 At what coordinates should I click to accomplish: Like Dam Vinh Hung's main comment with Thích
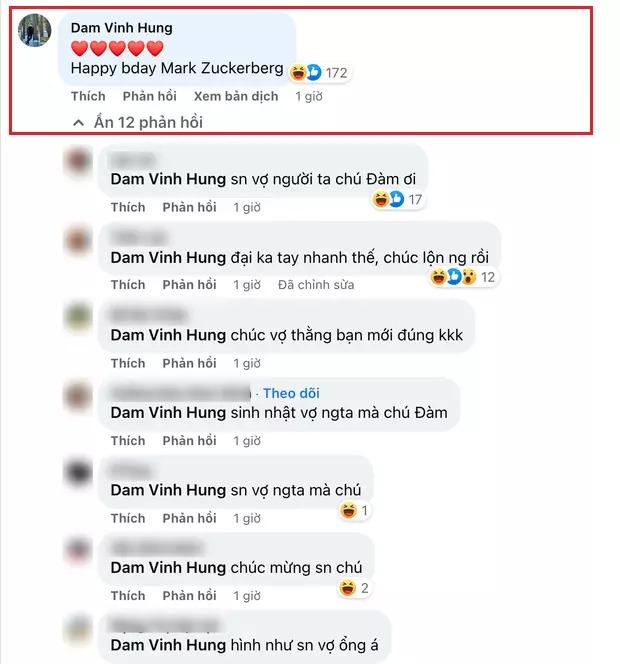tap(88, 96)
